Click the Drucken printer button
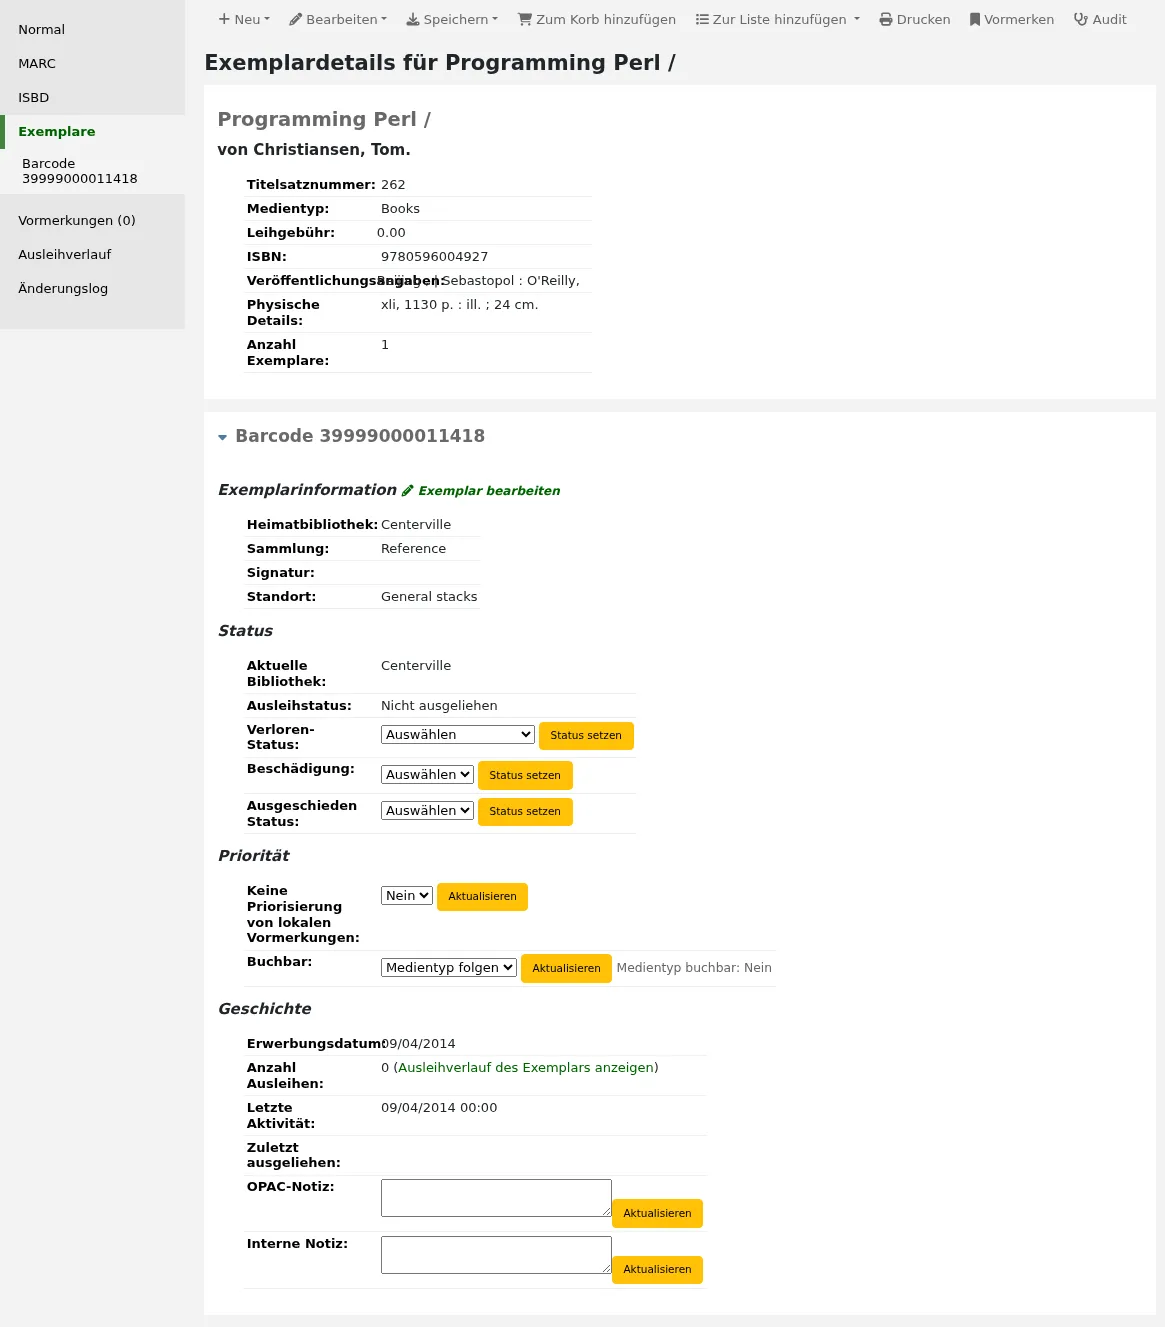1165x1327 pixels. click(915, 19)
